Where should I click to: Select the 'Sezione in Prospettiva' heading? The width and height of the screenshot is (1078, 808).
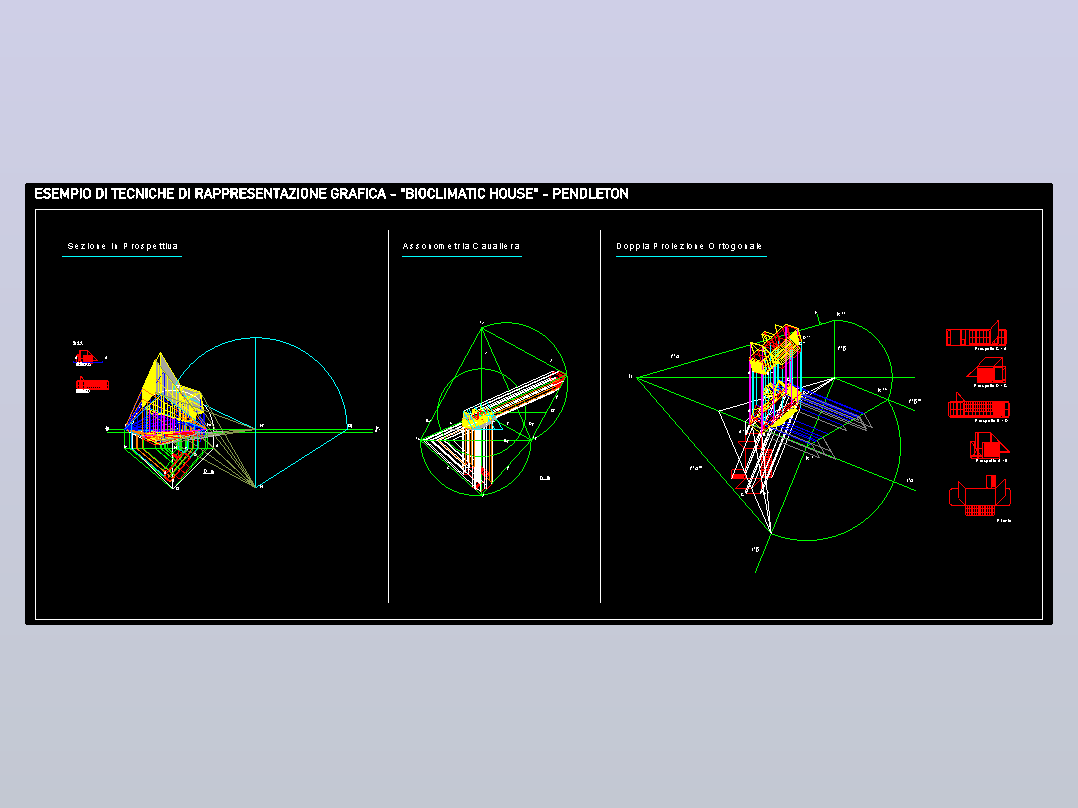pyautogui.click(x=122, y=246)
